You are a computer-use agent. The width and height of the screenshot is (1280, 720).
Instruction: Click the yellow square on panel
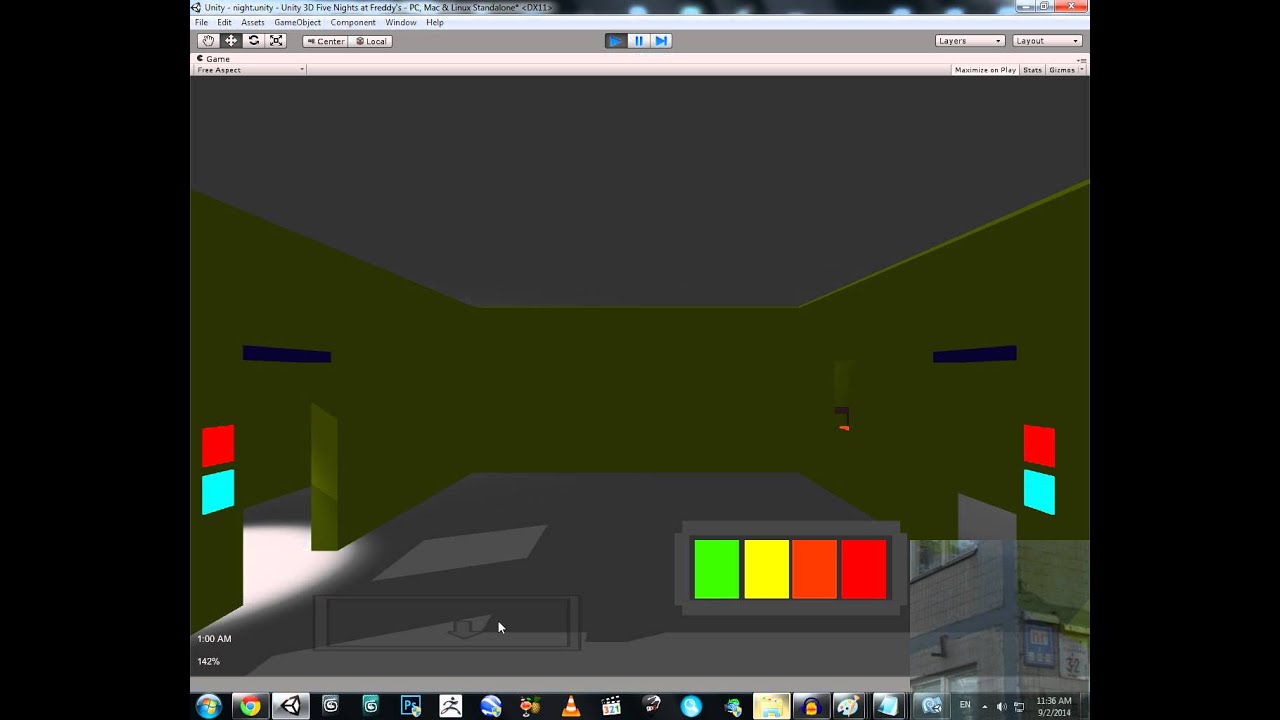tap(766, 569)
